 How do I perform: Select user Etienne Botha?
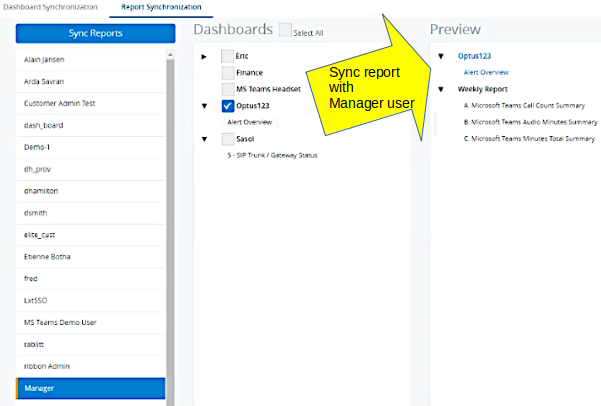click(91, 256)
